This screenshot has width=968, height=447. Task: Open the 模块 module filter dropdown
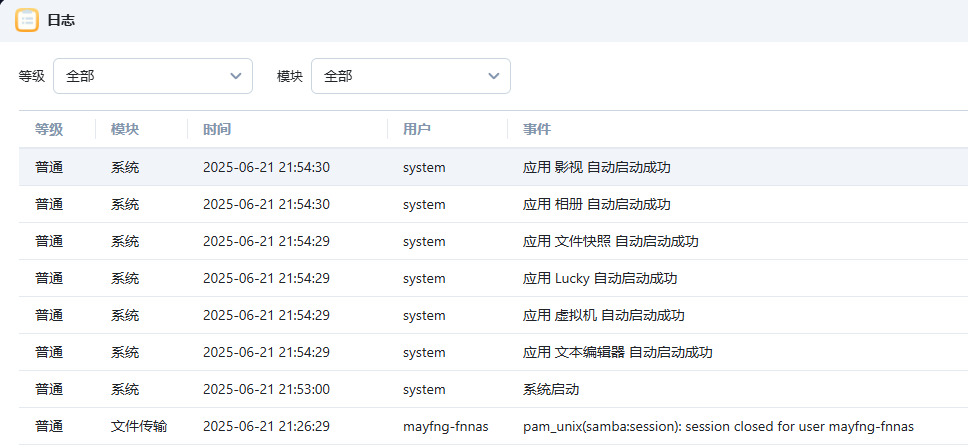[x=411, y=76]
